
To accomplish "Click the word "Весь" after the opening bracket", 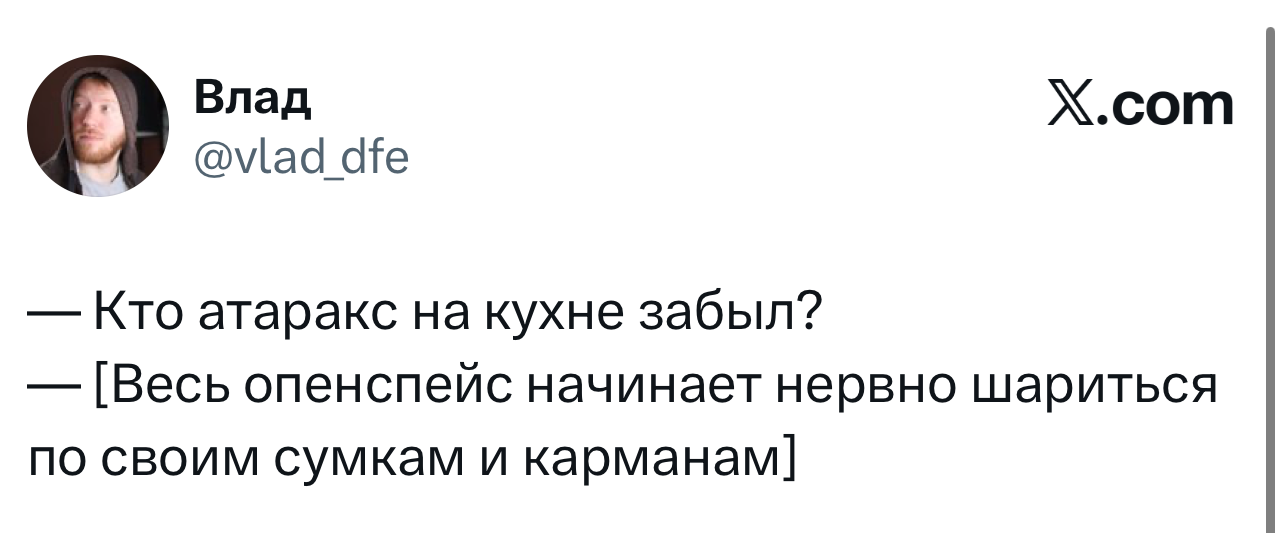I will click(164, 385).
